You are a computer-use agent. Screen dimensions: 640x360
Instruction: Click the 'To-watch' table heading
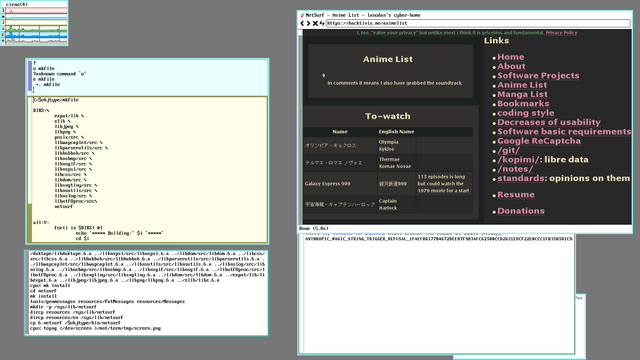coord(387,116)
